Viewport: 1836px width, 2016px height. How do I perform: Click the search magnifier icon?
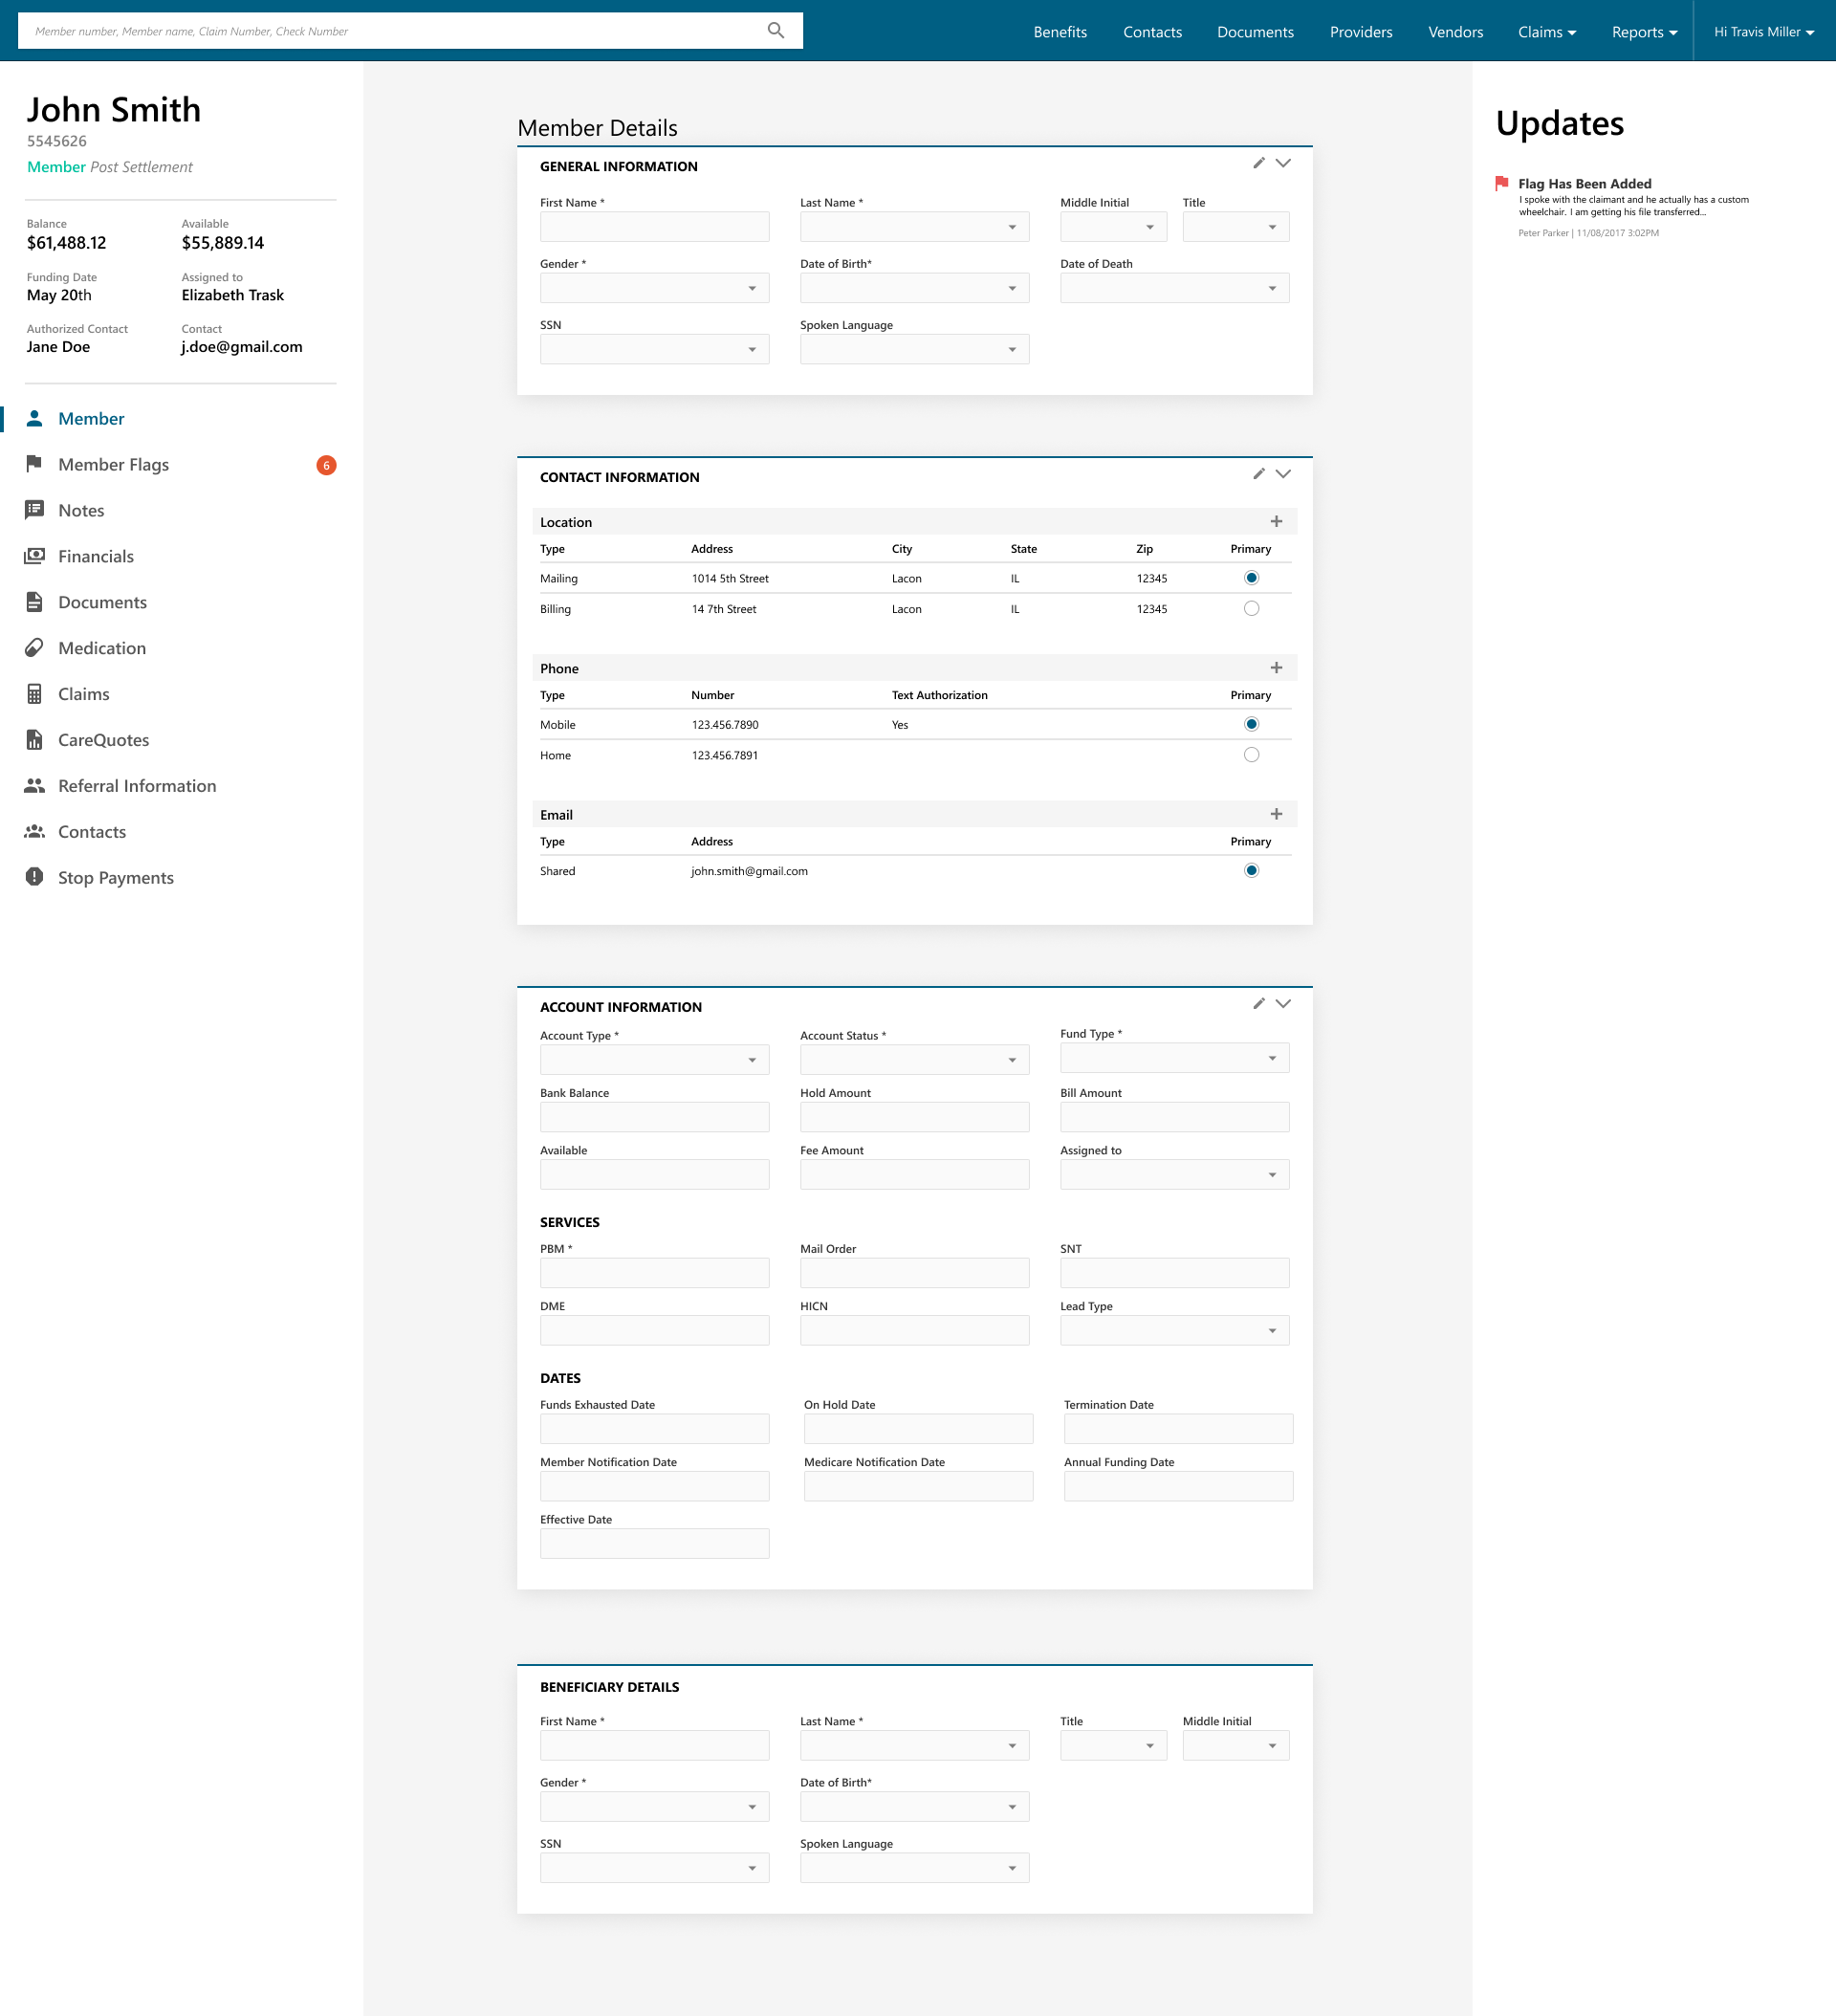coord(775,30)
